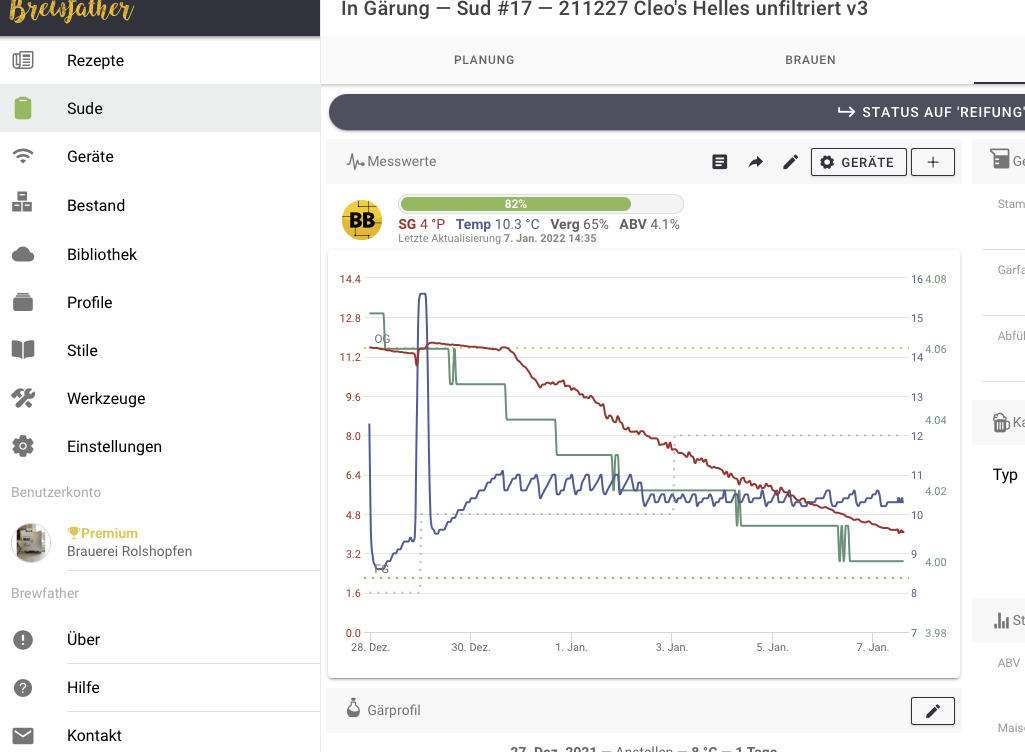The image size is (1025, 752).
Task: Open the GERÄTE devices button
Action: (858, 162)
